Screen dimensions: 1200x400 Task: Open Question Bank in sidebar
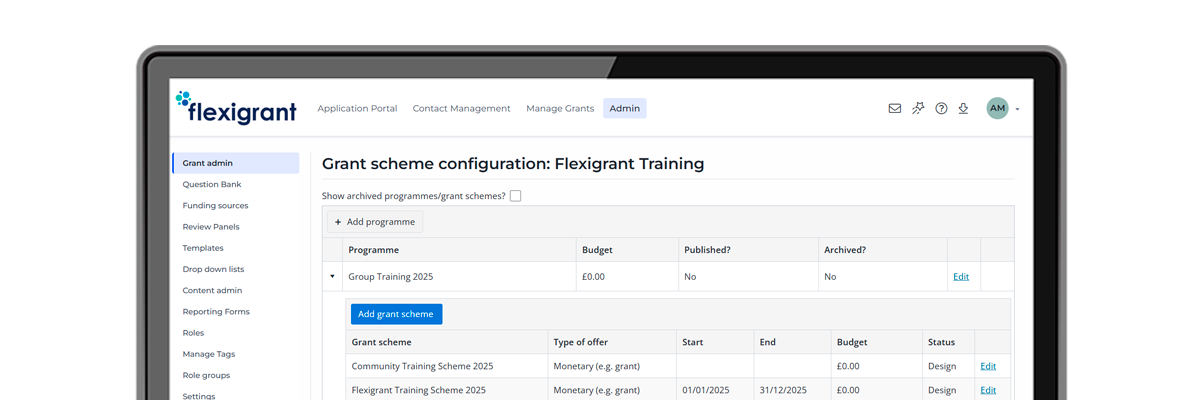click(x=212, y=184)
